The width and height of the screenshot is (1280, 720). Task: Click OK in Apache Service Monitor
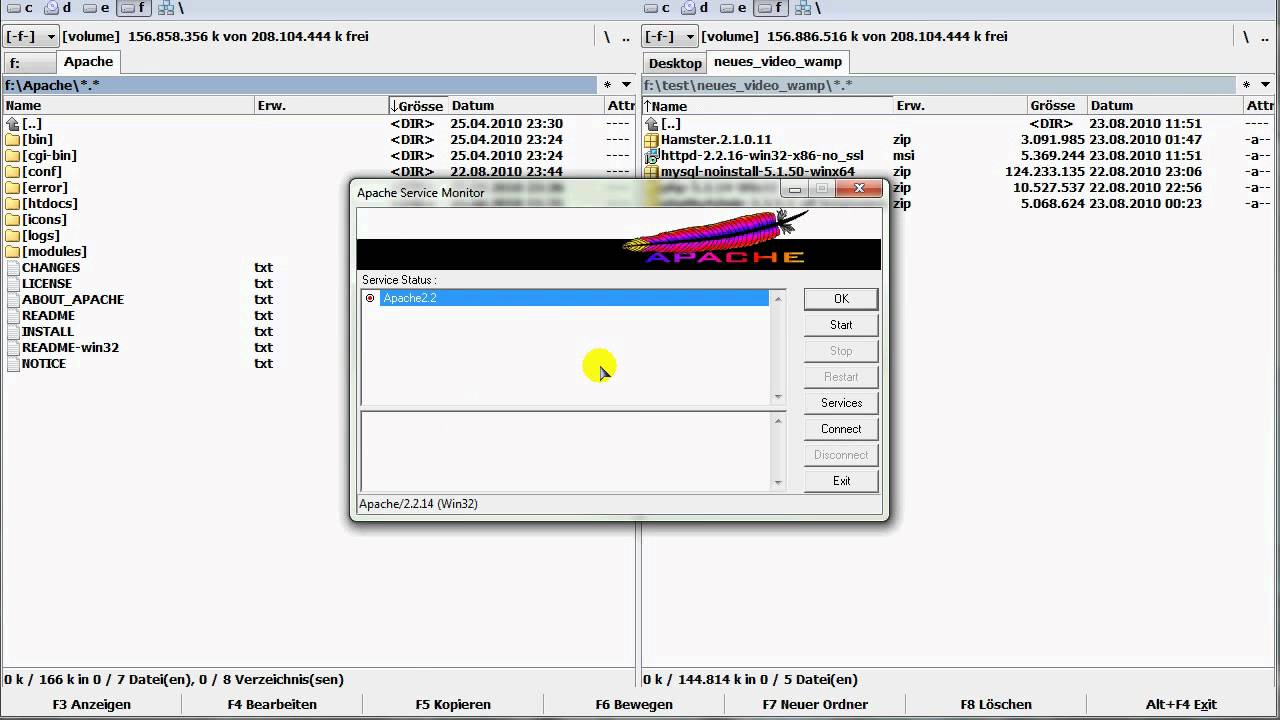point(841,299)
